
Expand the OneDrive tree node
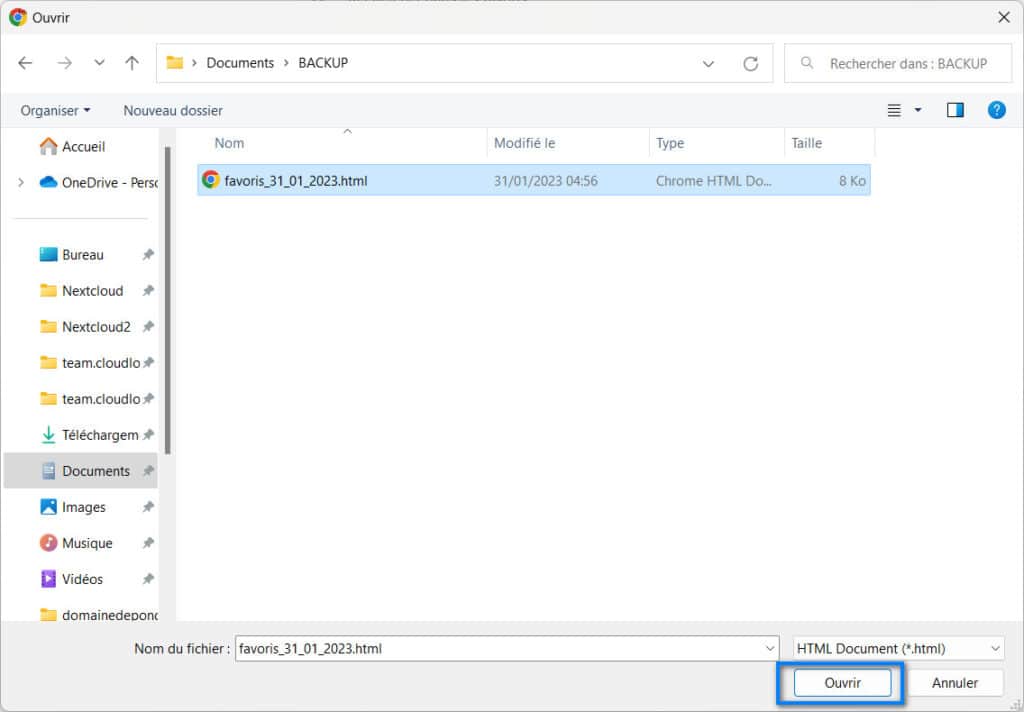21,183
